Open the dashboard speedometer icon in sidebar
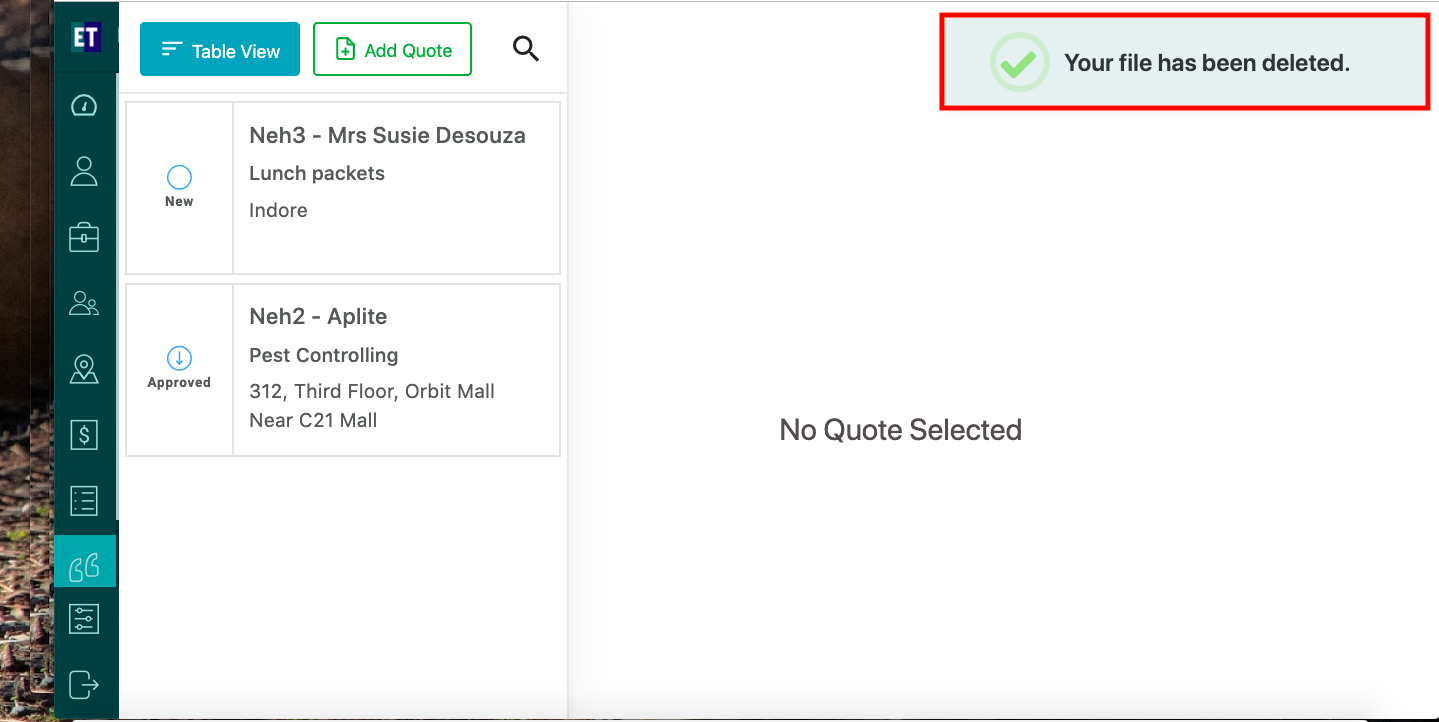The width and height of the screenshot is (1439, 722). click(84, 106)
